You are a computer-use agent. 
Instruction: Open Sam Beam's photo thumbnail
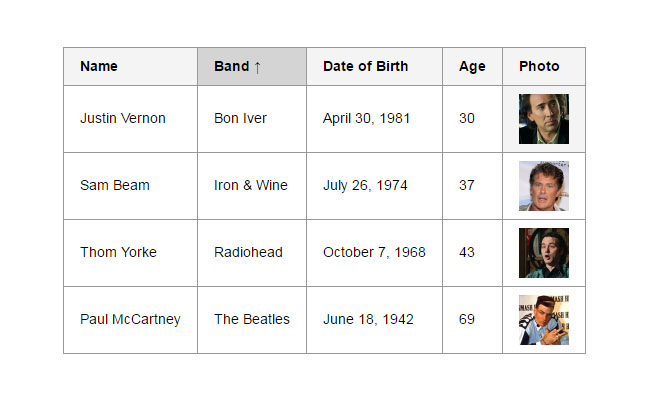point(543,186)
